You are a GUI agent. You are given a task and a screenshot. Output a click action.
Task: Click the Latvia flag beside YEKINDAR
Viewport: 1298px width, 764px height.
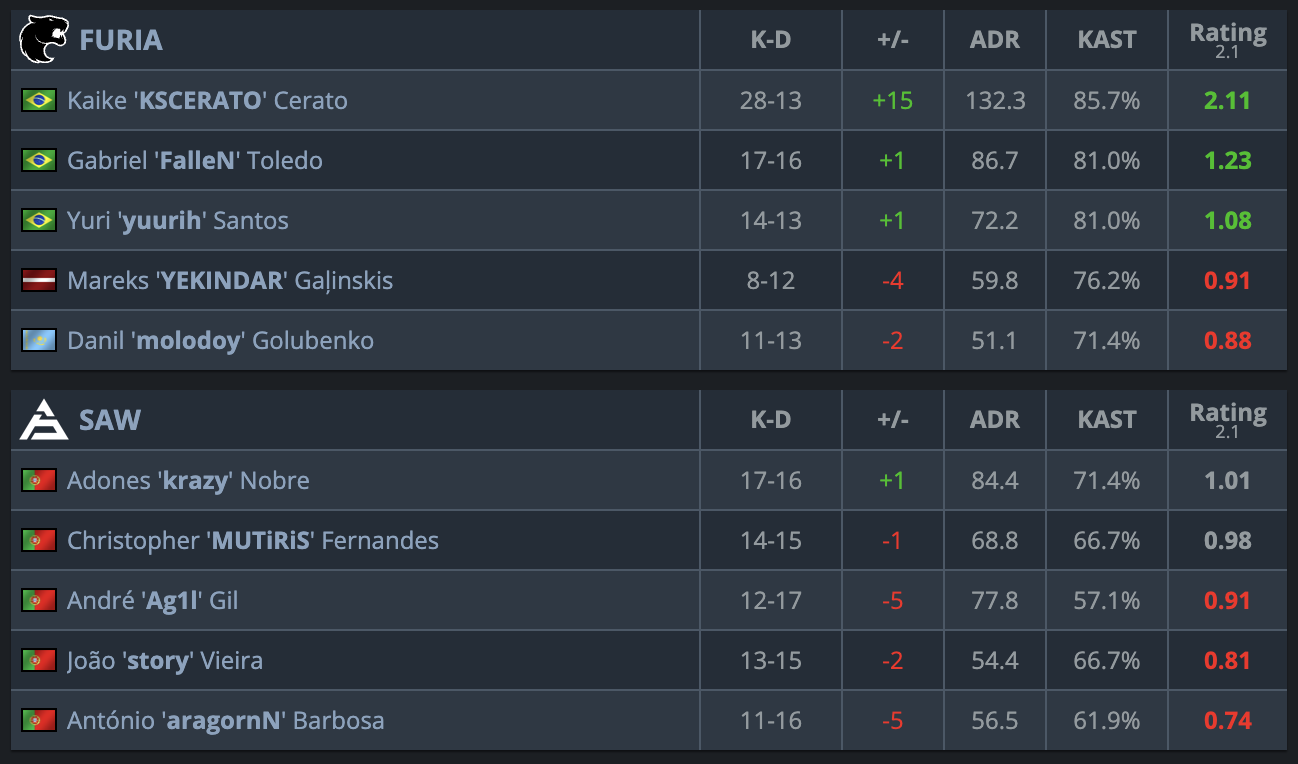coord(39,280)
